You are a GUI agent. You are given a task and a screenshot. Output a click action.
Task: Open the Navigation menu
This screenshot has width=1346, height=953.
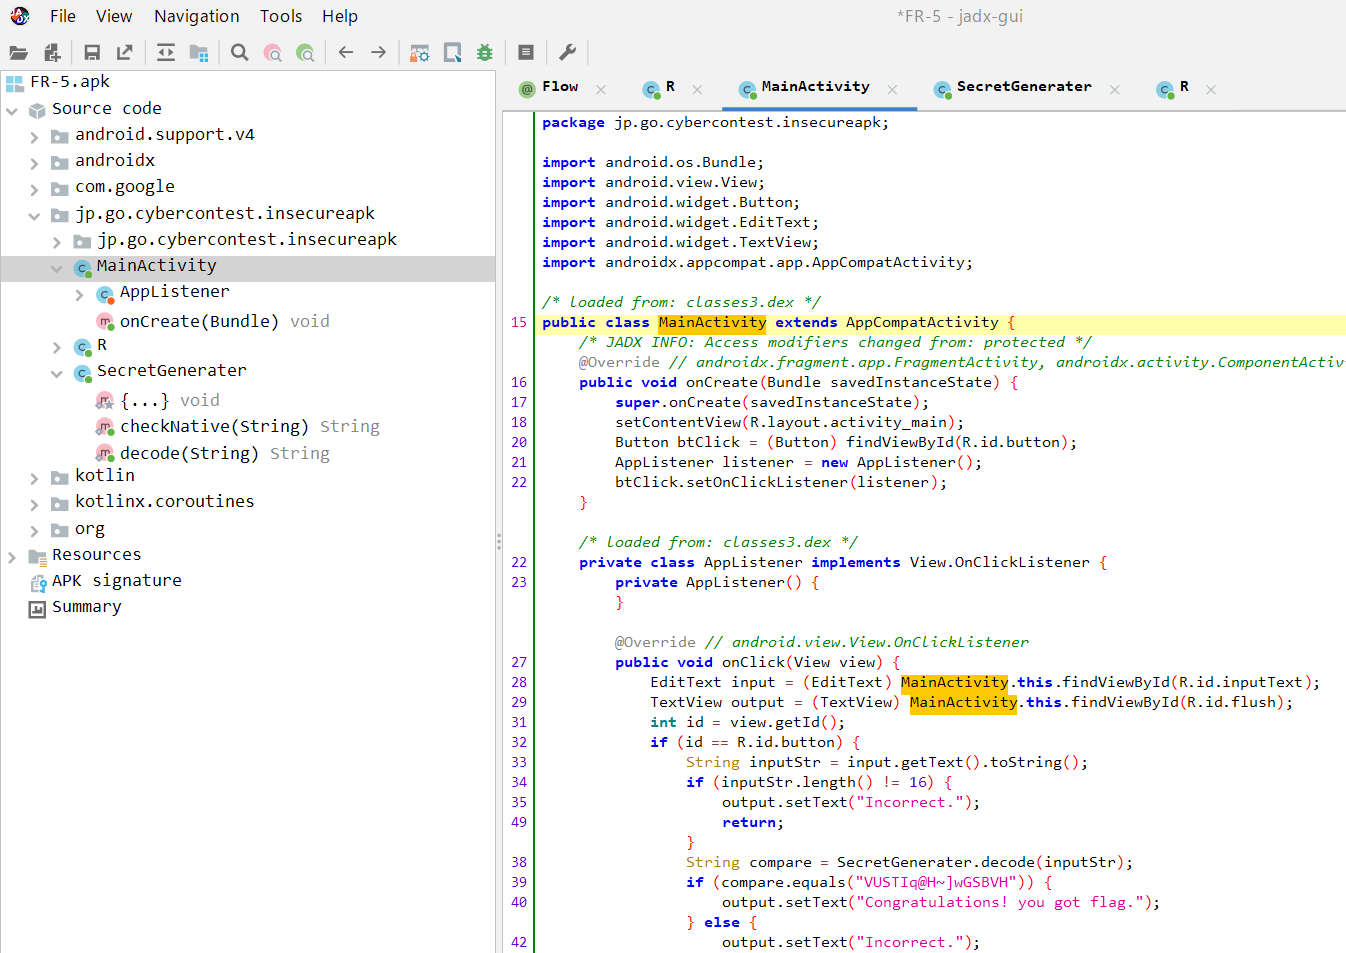[x=196, y=16]
